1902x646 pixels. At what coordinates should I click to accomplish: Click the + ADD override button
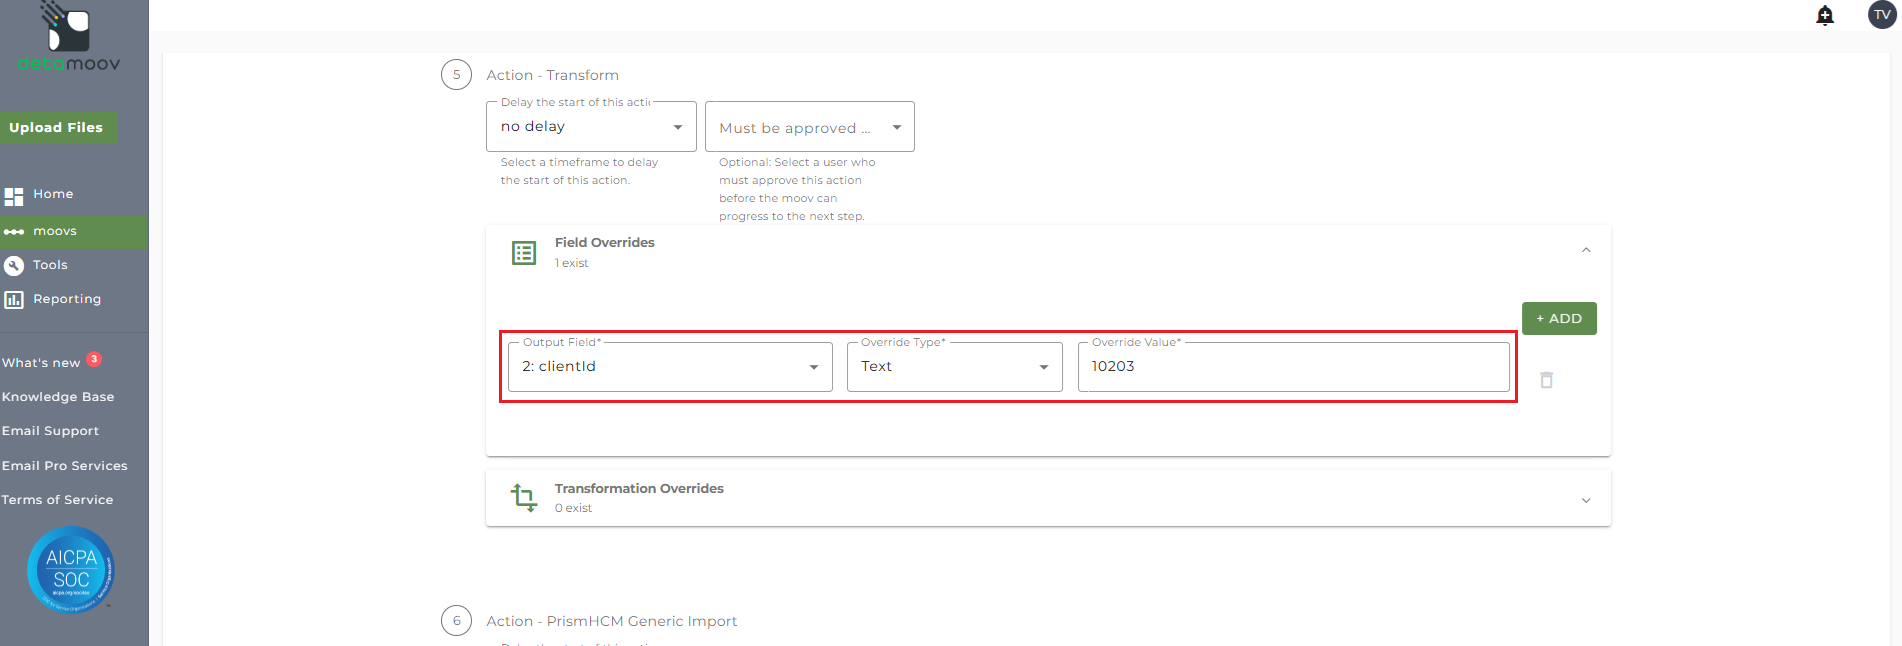[x=1559, y=319]
